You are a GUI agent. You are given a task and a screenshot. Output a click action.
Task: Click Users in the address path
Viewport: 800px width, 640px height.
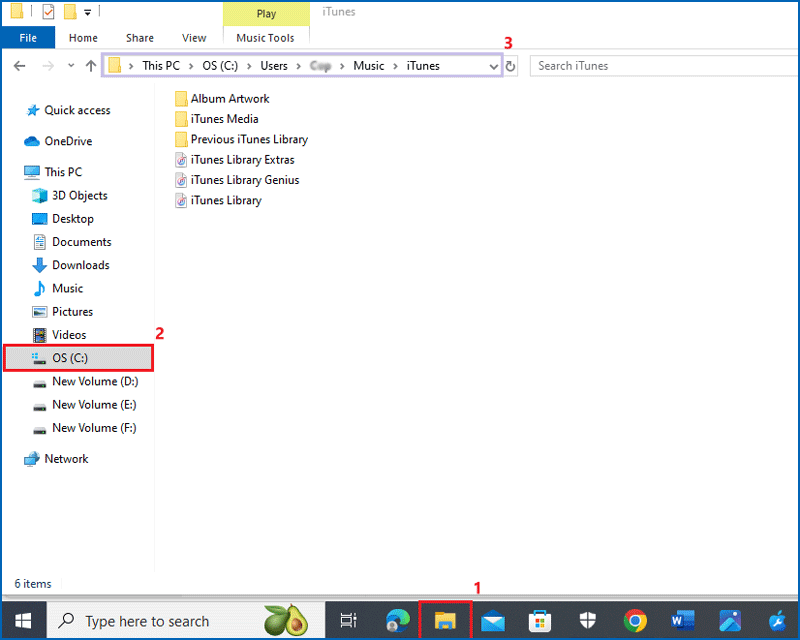(x=274, y=66)
